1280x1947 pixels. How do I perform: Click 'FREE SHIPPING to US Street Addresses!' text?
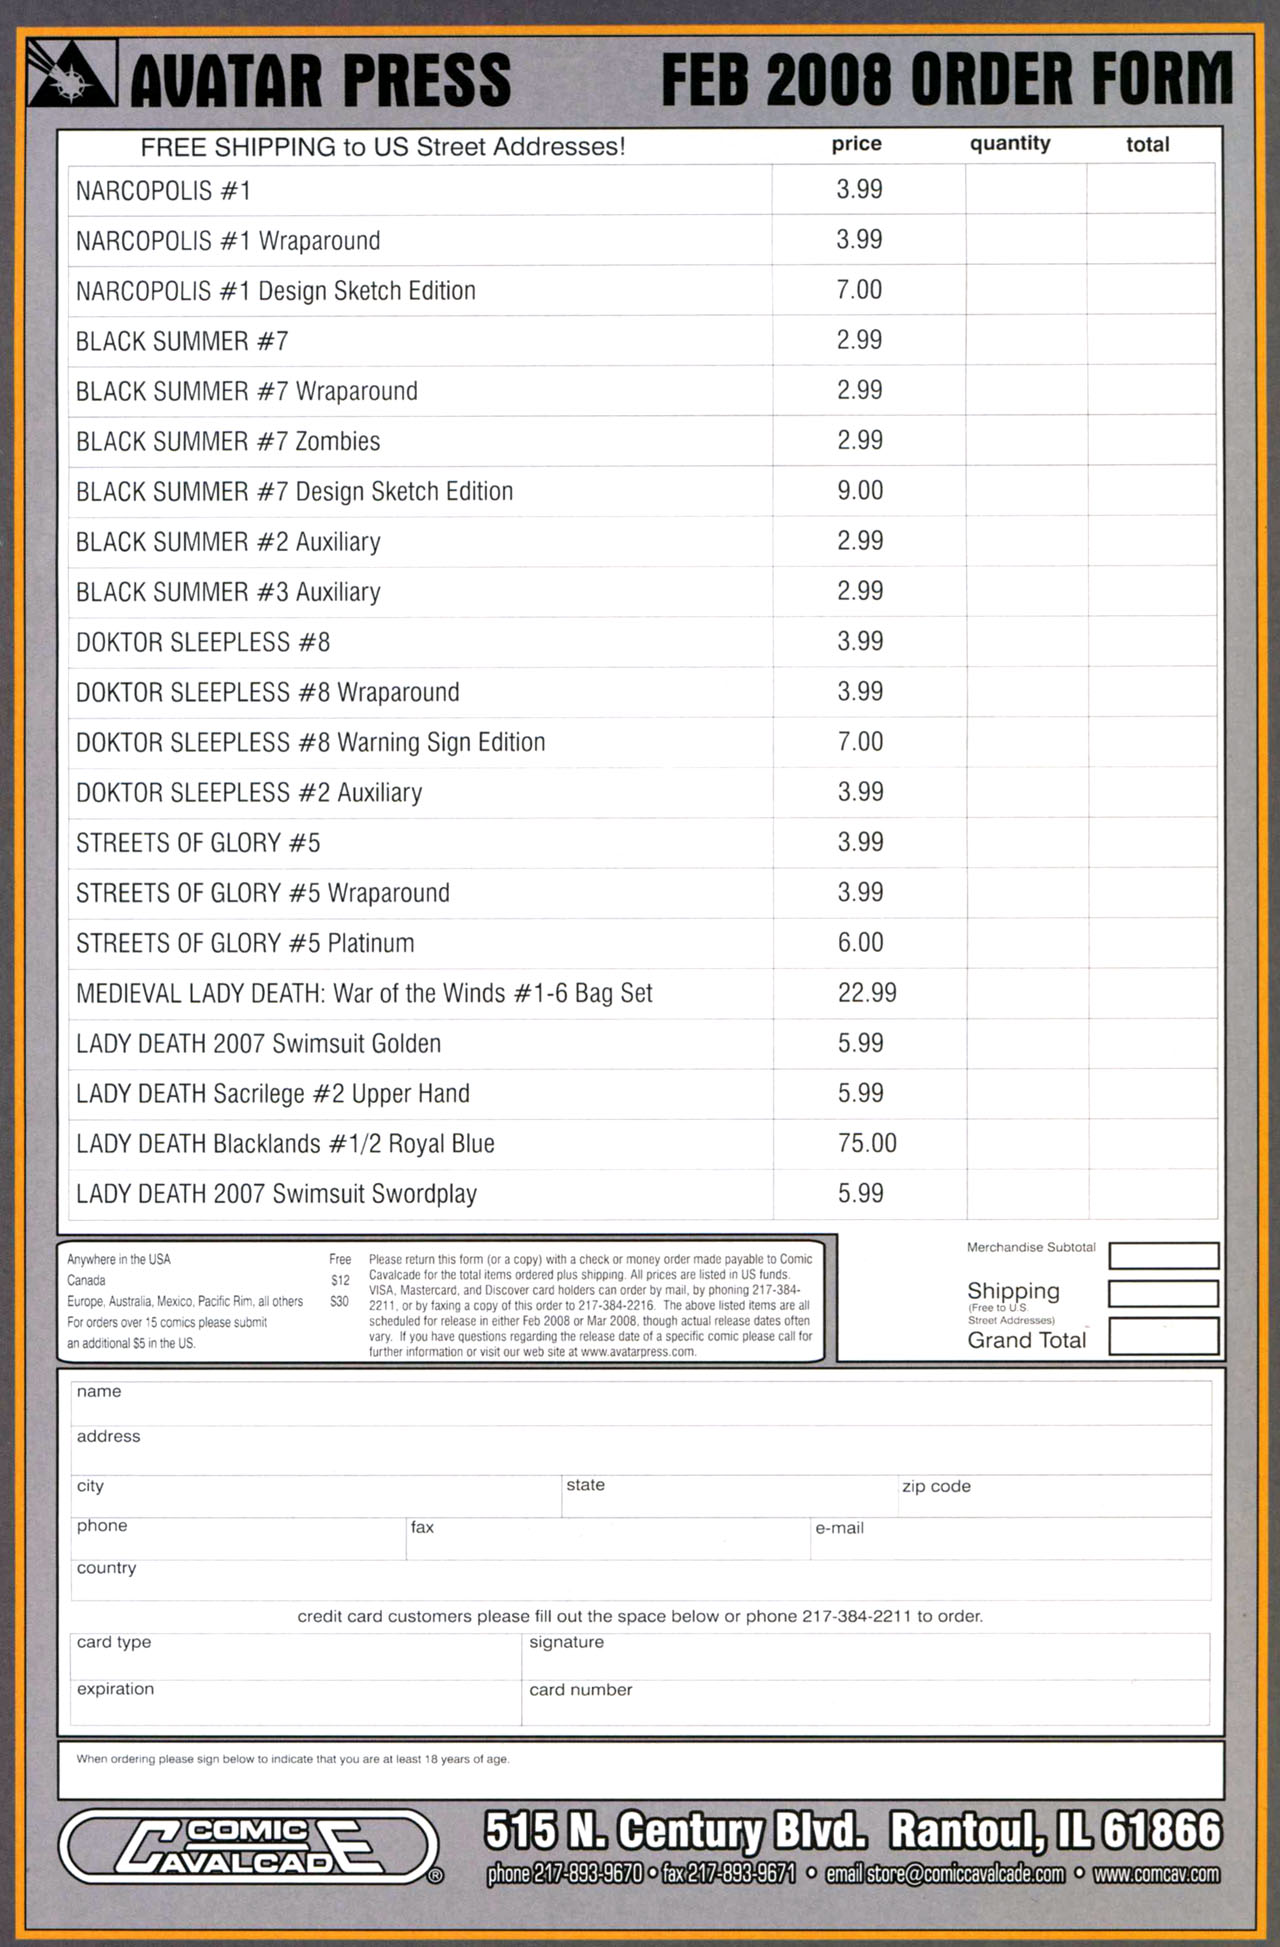tap(383, 147)
